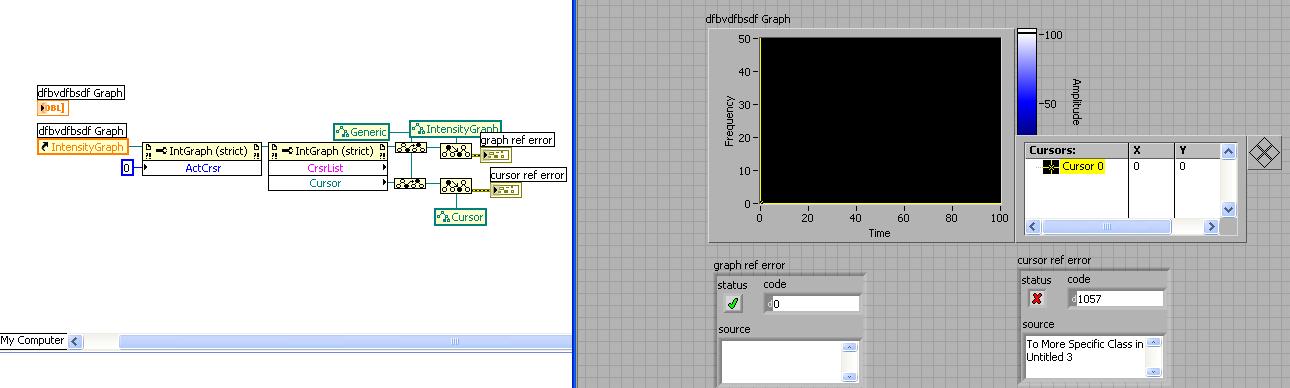Click the Amplitude color ramp scale

coord(1028,82)
